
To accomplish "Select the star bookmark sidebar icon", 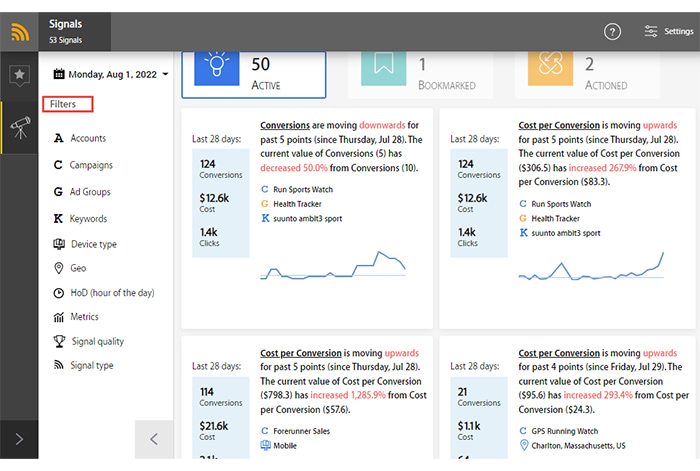I will (x=19, y=75).
